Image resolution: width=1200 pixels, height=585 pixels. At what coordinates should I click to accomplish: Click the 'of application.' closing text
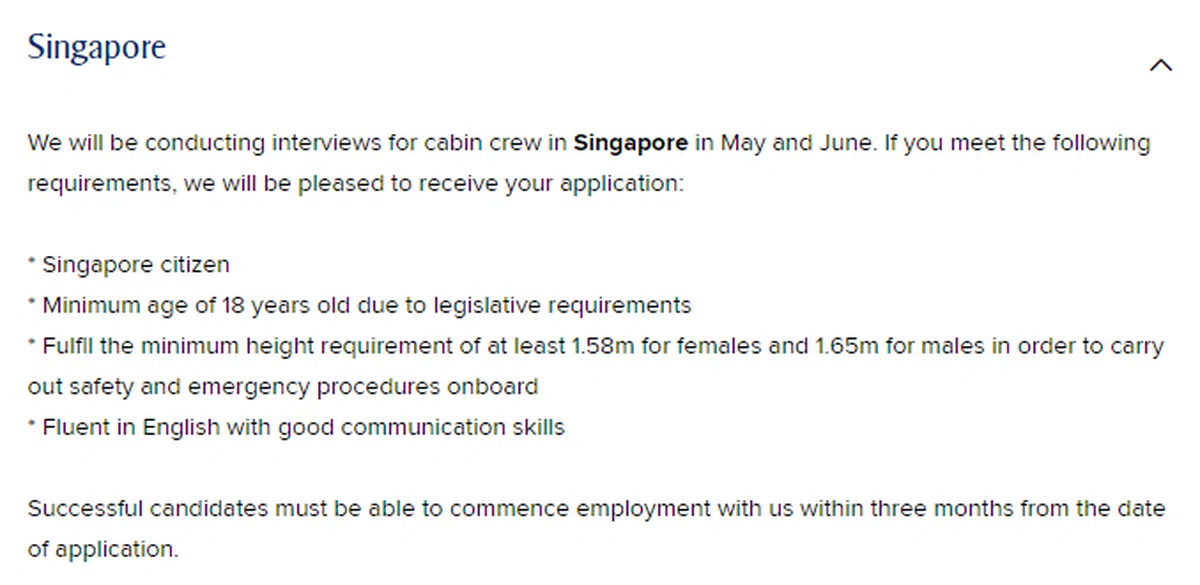point(103,549)
